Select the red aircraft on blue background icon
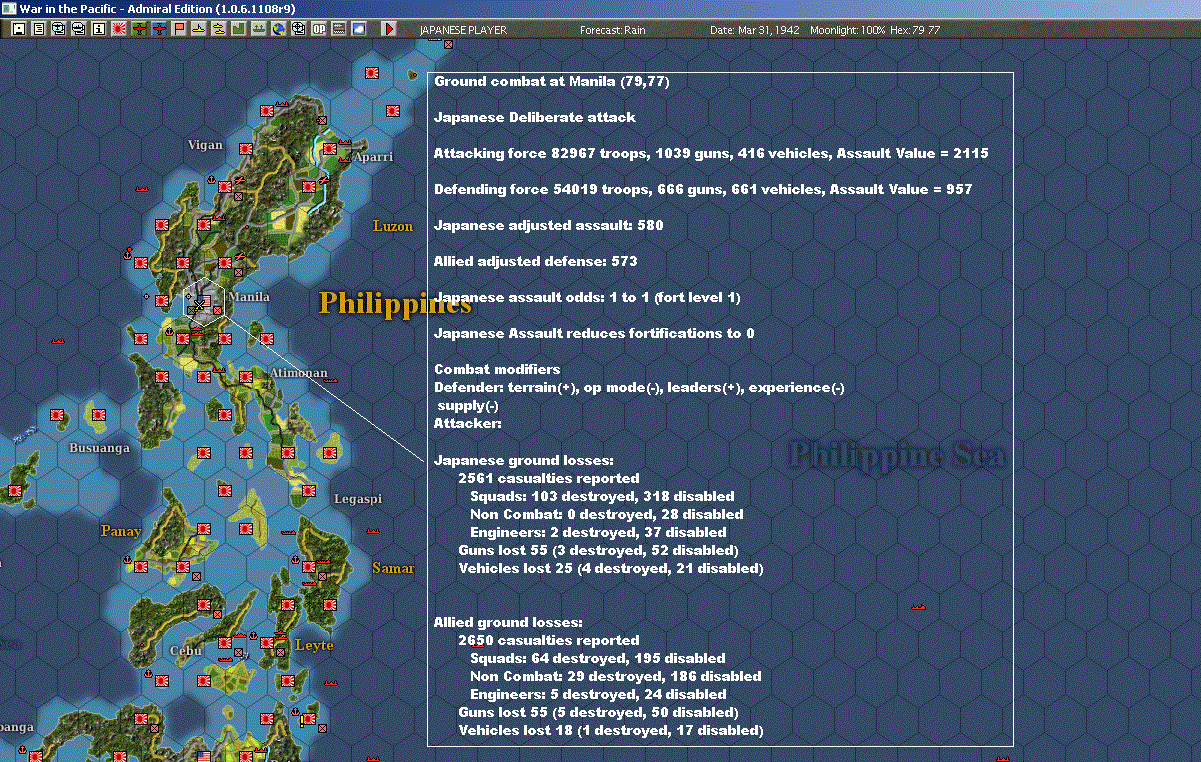 click(x=158, y=29)
